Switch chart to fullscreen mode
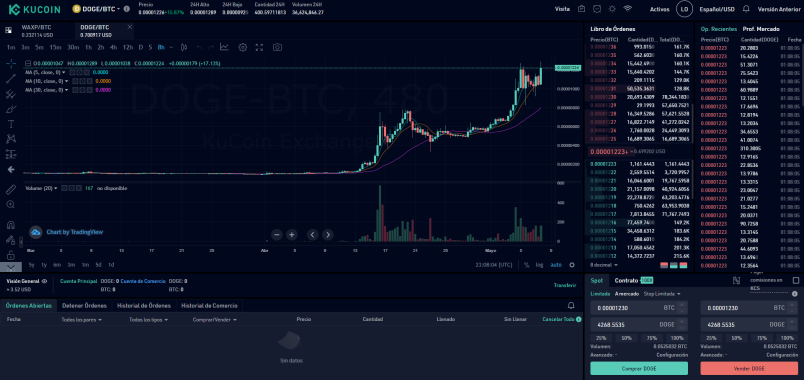 (259, 47)
